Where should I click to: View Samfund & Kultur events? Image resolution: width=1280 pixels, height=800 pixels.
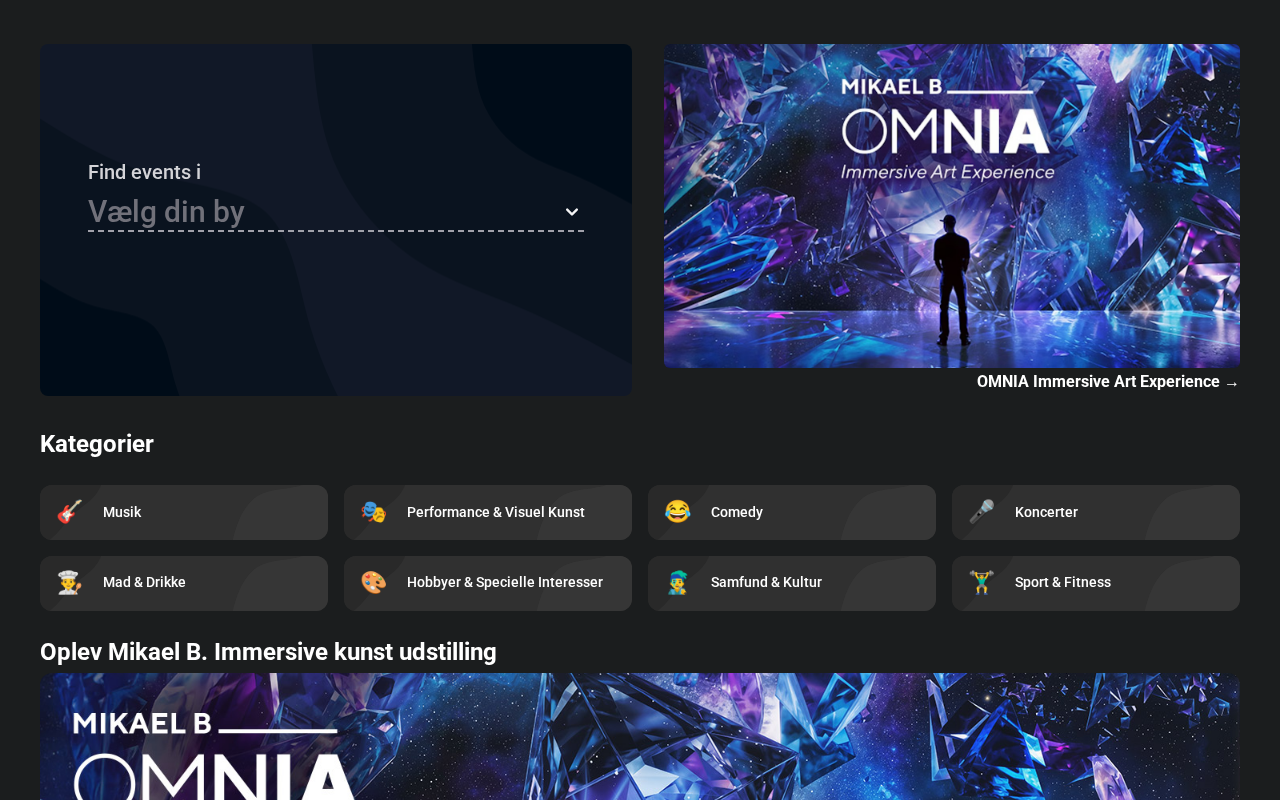click(x=792, y=583)
